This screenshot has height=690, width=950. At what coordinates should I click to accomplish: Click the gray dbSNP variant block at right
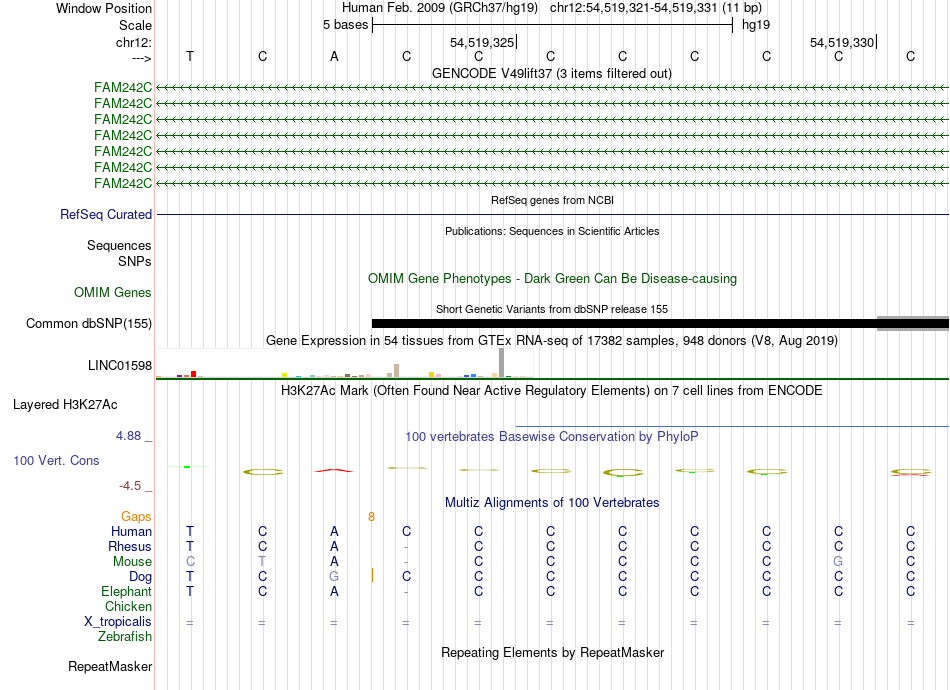pyautogui.click(x=913, y=323)
